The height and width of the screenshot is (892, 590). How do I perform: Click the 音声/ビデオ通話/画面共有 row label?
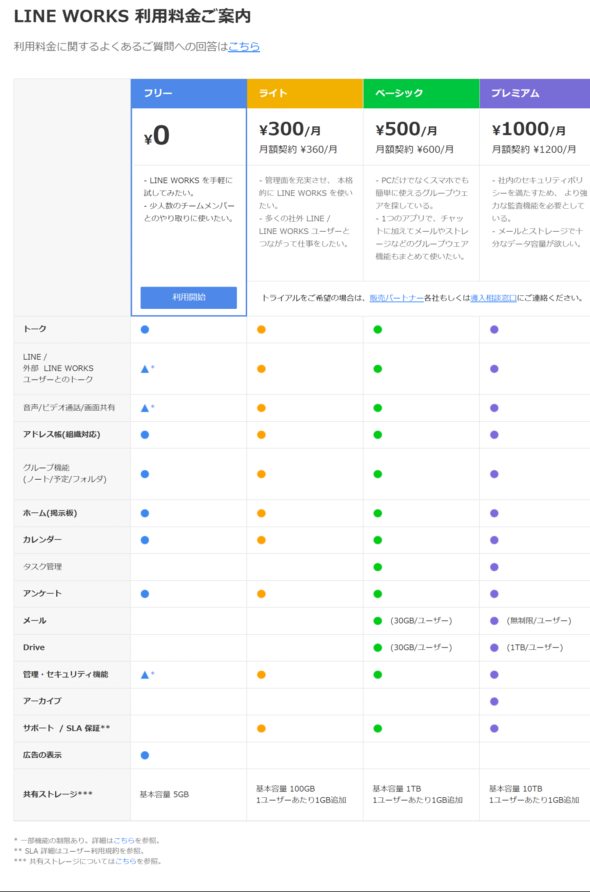click(x=69, y=408)
